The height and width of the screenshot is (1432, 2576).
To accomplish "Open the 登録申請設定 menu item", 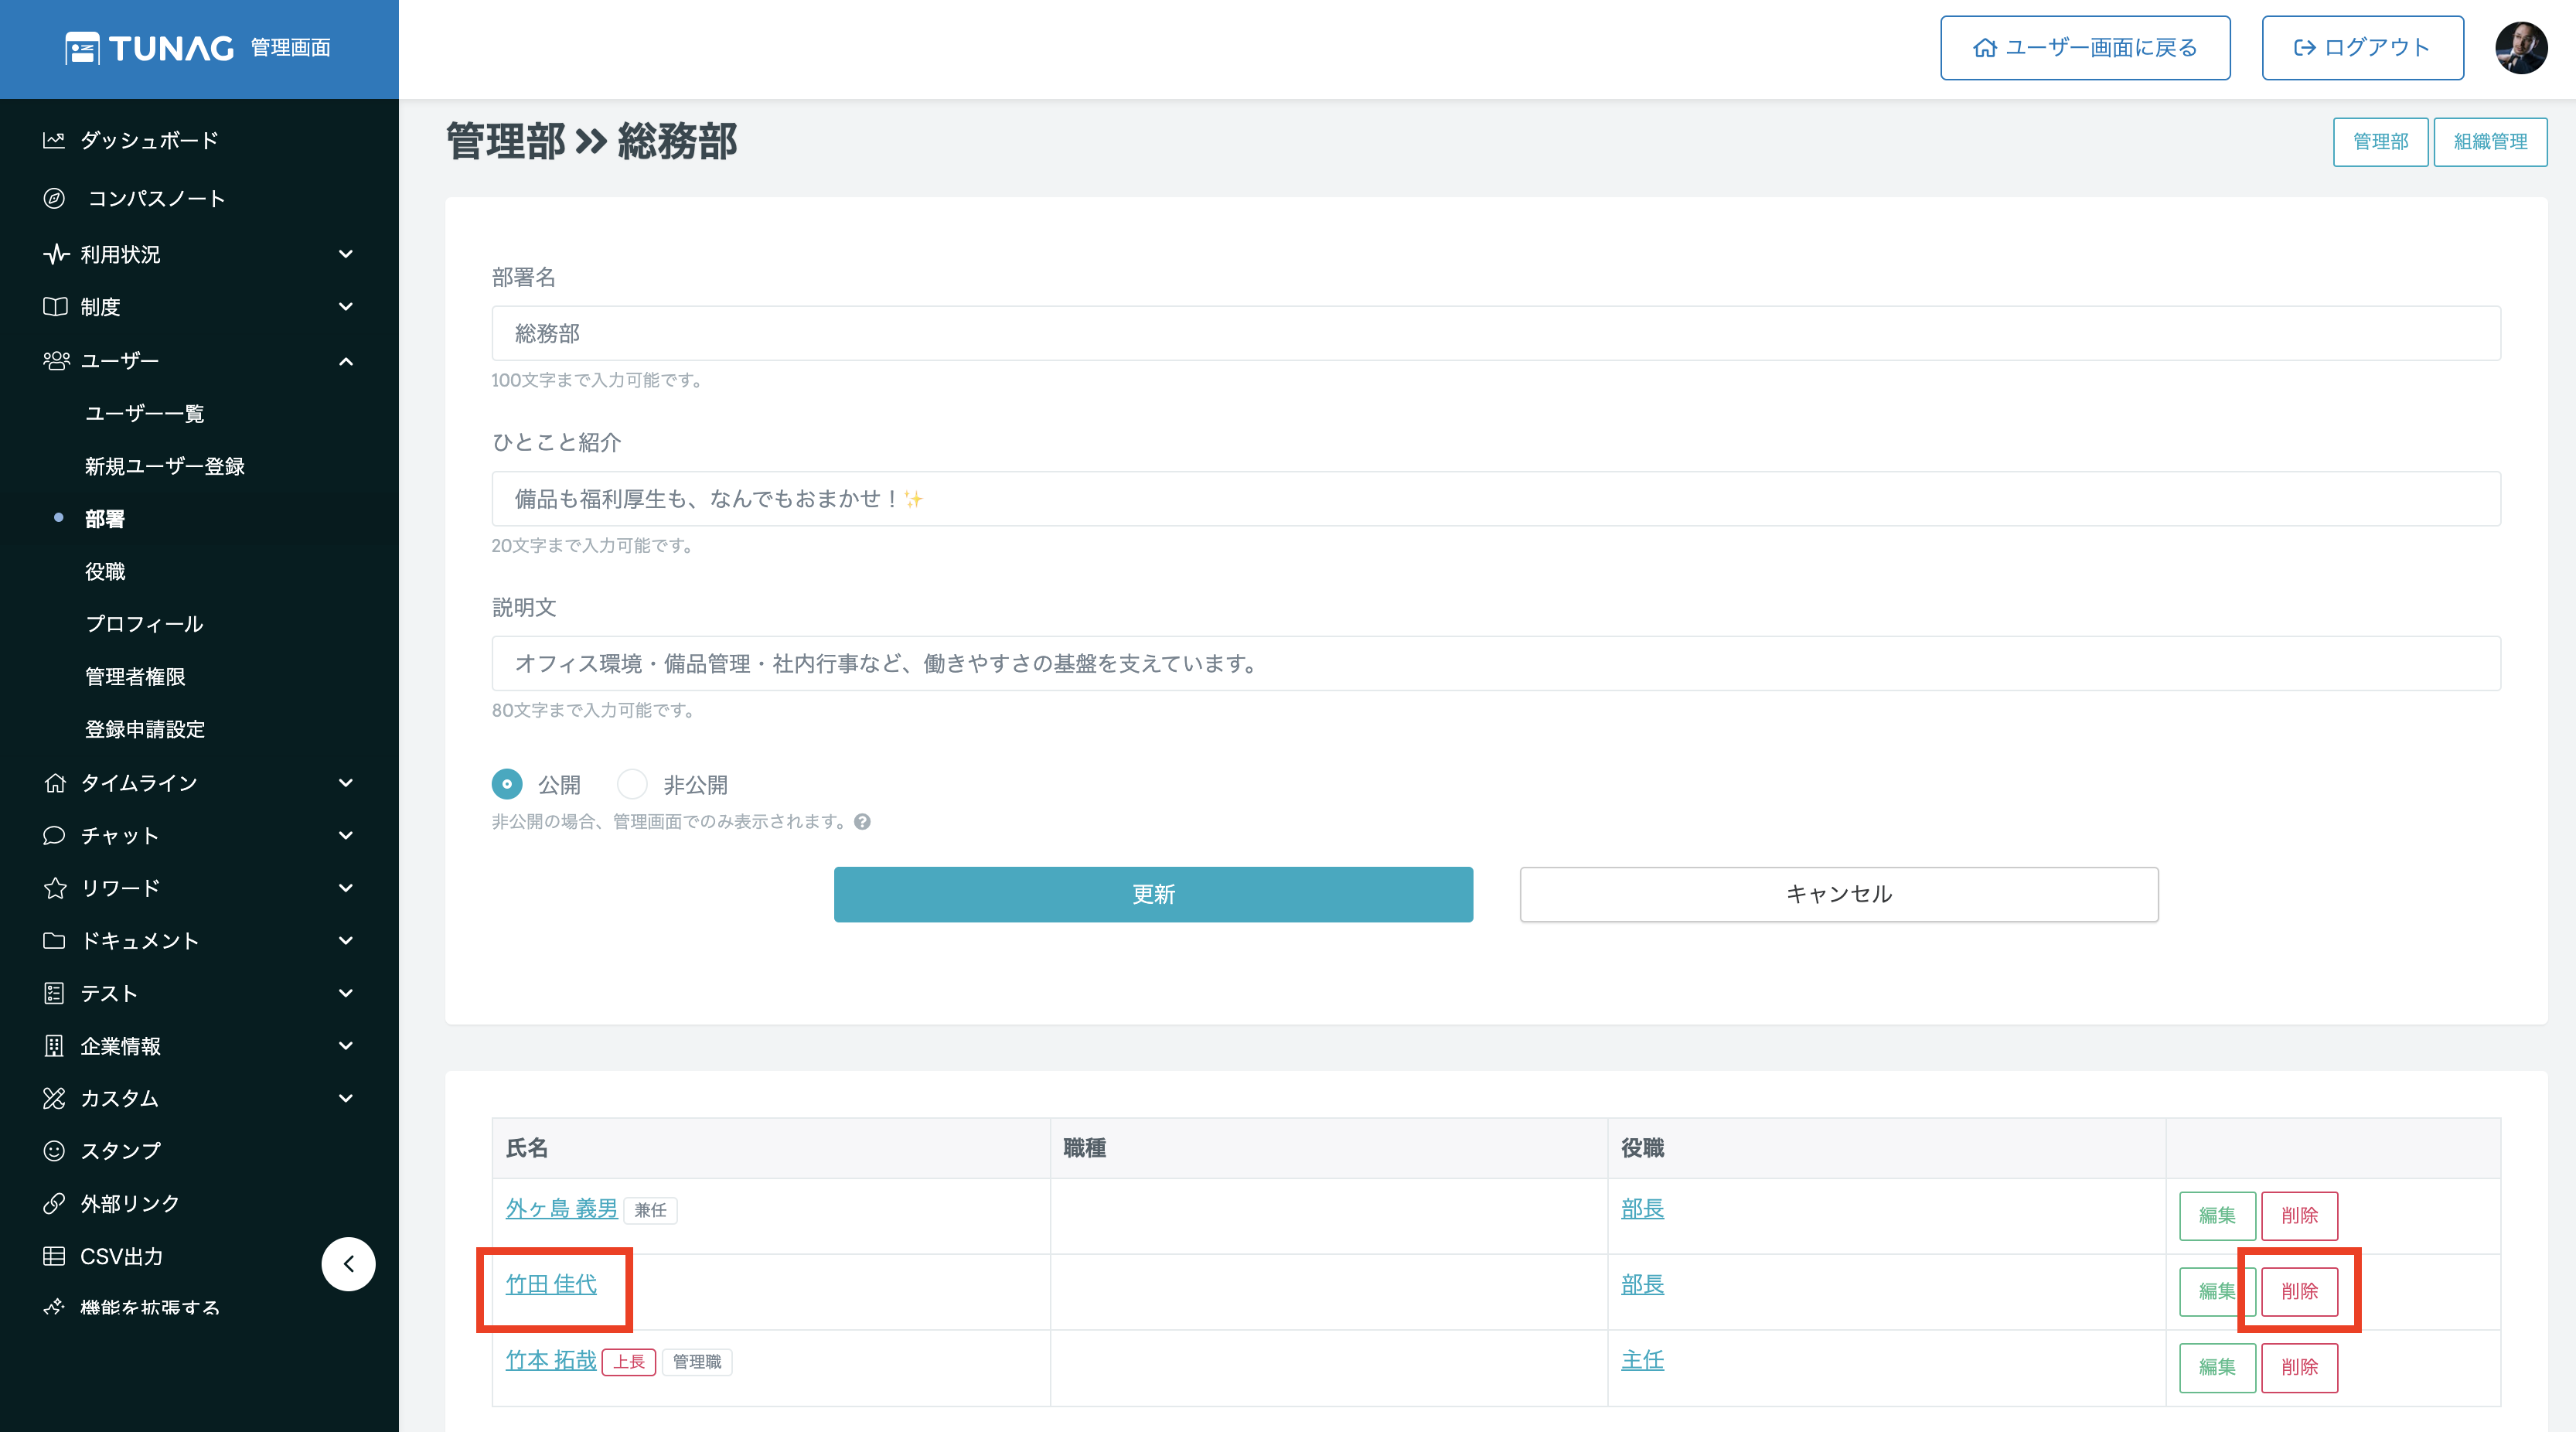I will tap(145, 729).
